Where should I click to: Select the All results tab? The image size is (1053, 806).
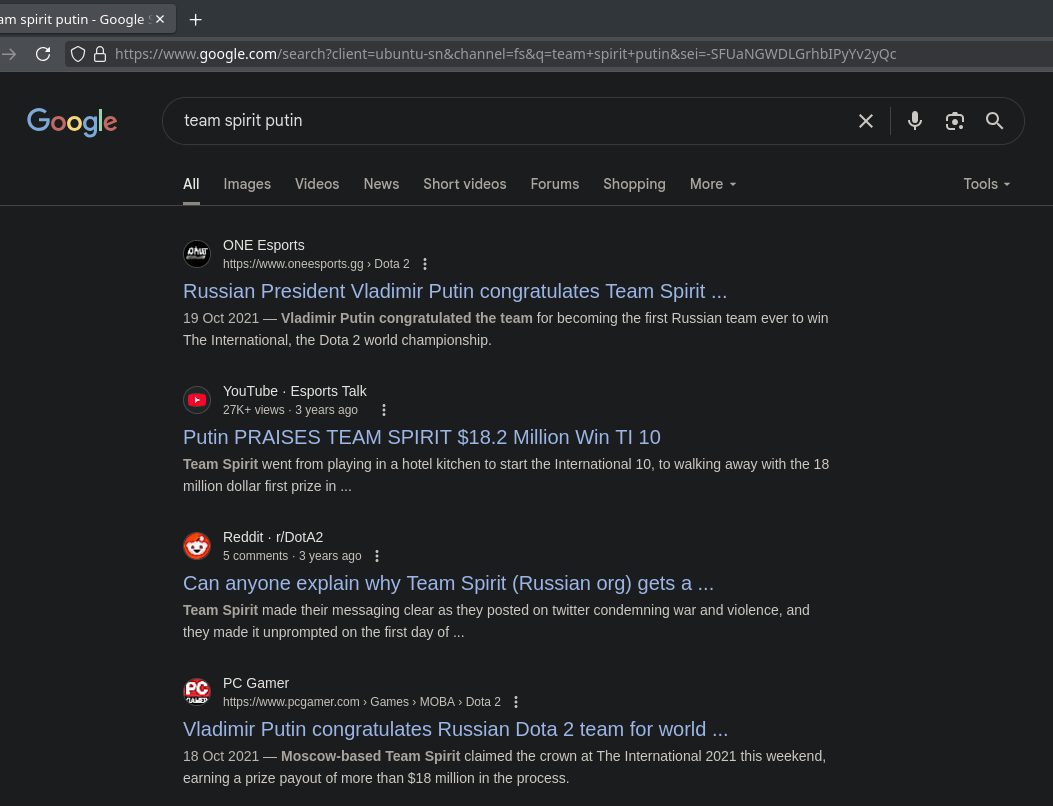pos(191,184)
